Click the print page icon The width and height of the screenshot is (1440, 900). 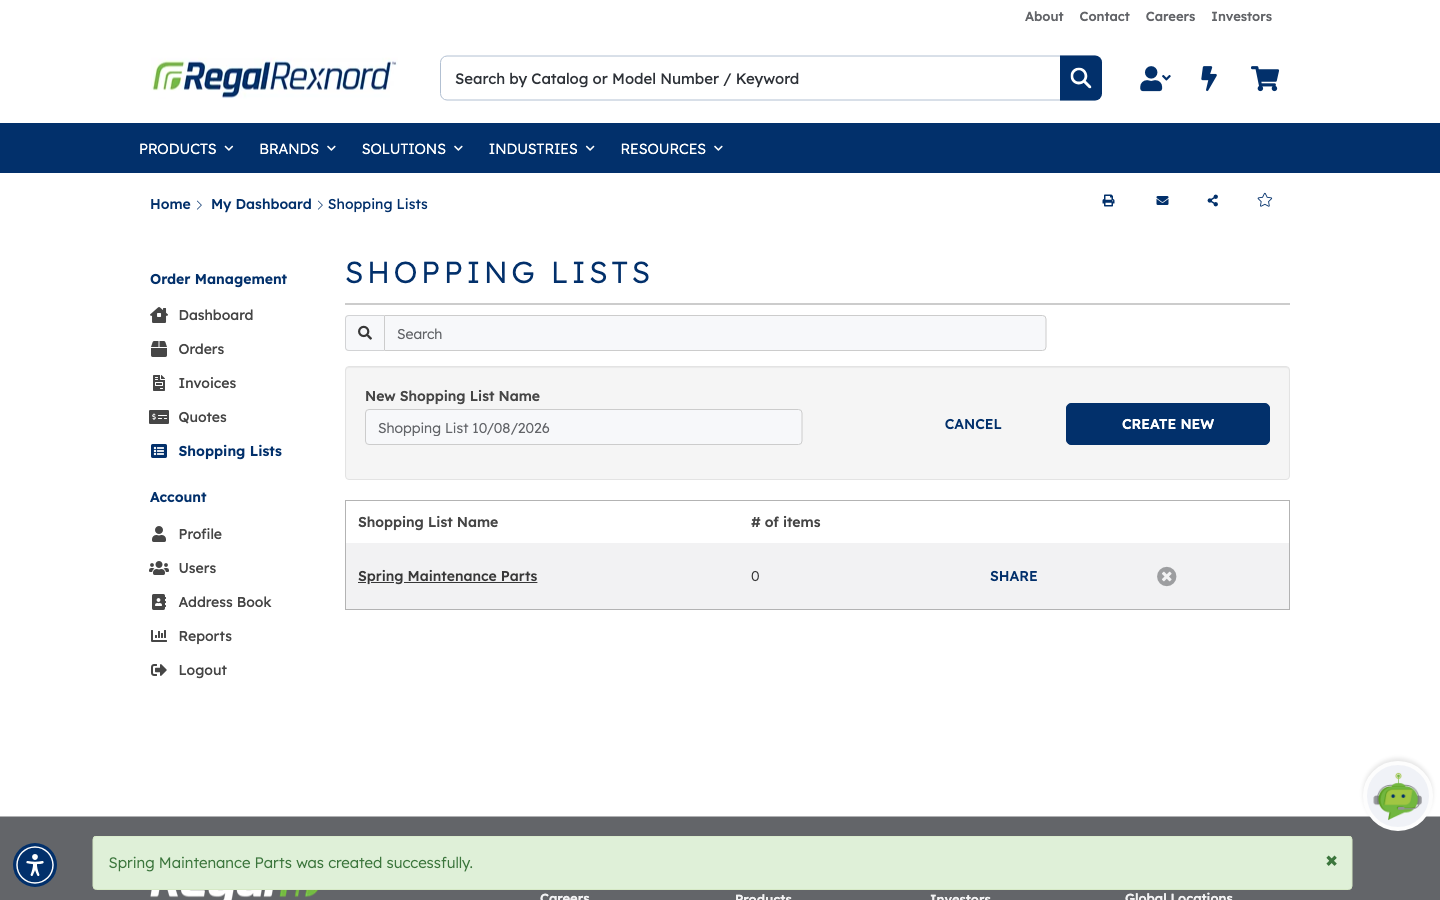(x=1108, y=201)
